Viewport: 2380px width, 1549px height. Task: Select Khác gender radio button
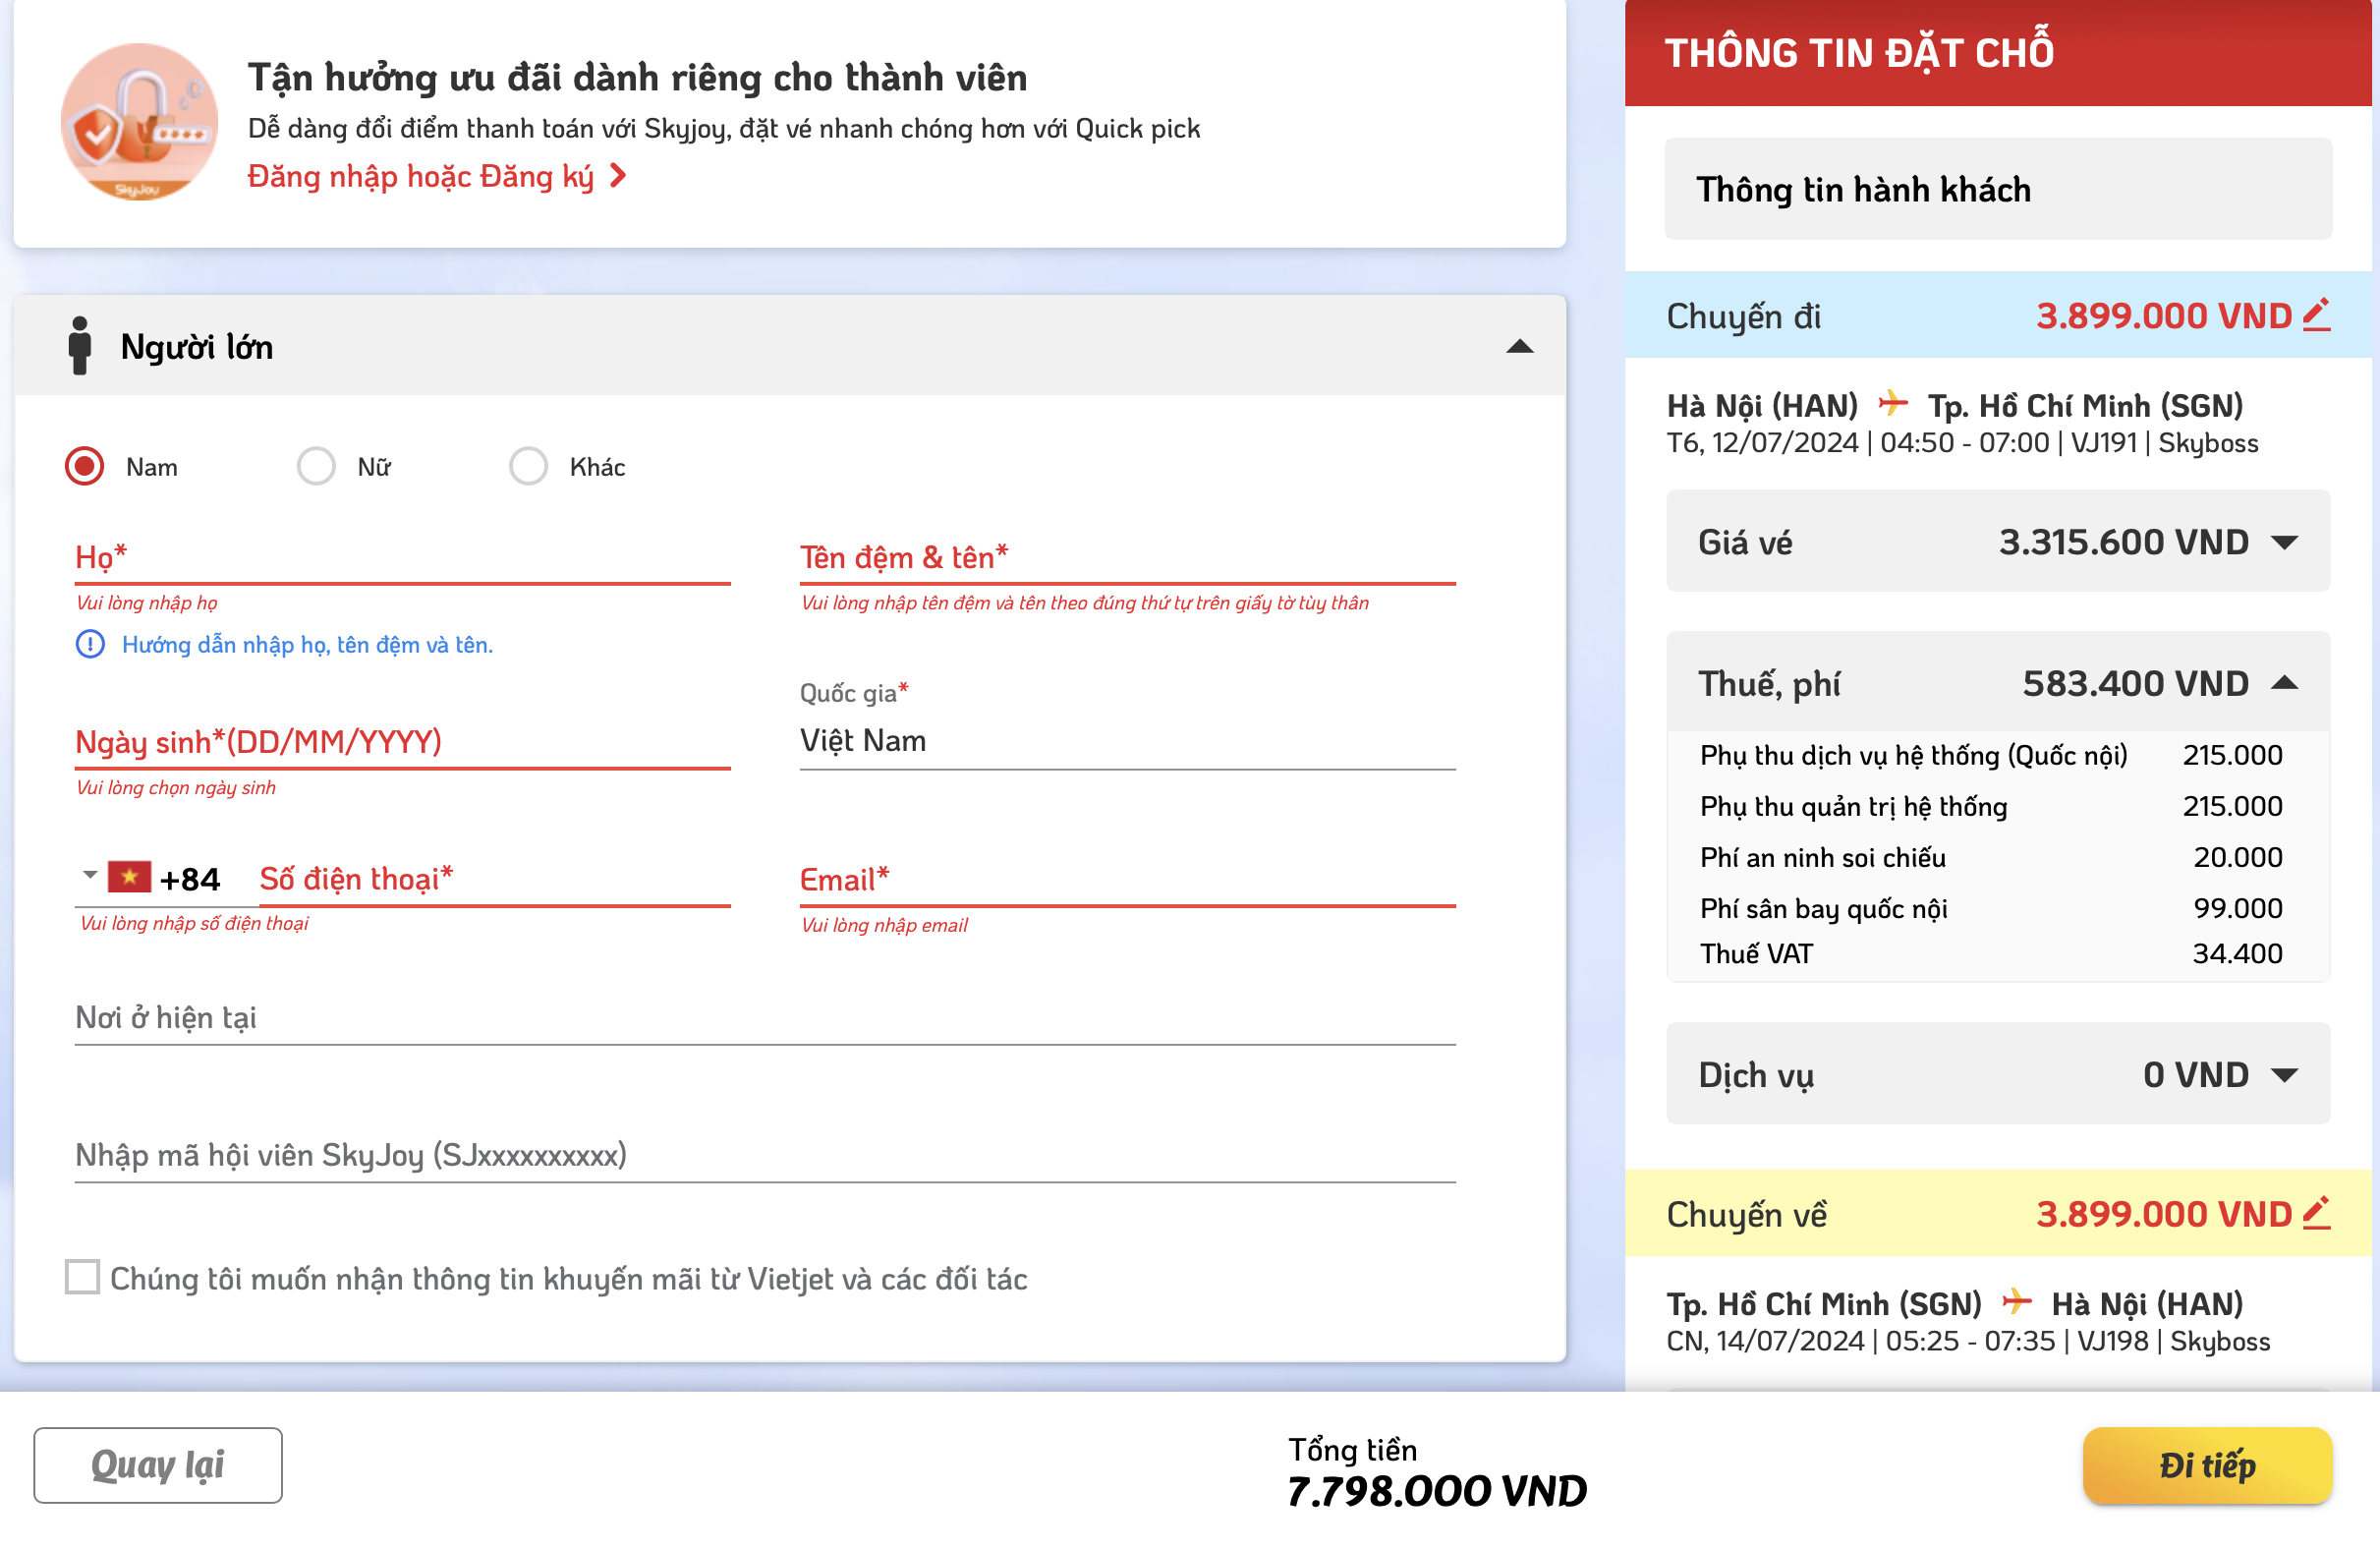528,466
